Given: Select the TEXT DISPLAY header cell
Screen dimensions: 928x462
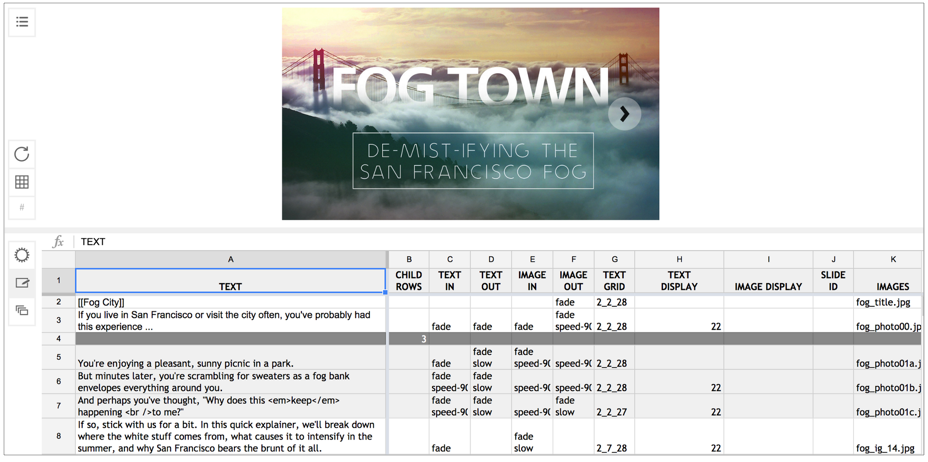Looking at the screenshot, I should pyautogui.click(x=679, y=281).
